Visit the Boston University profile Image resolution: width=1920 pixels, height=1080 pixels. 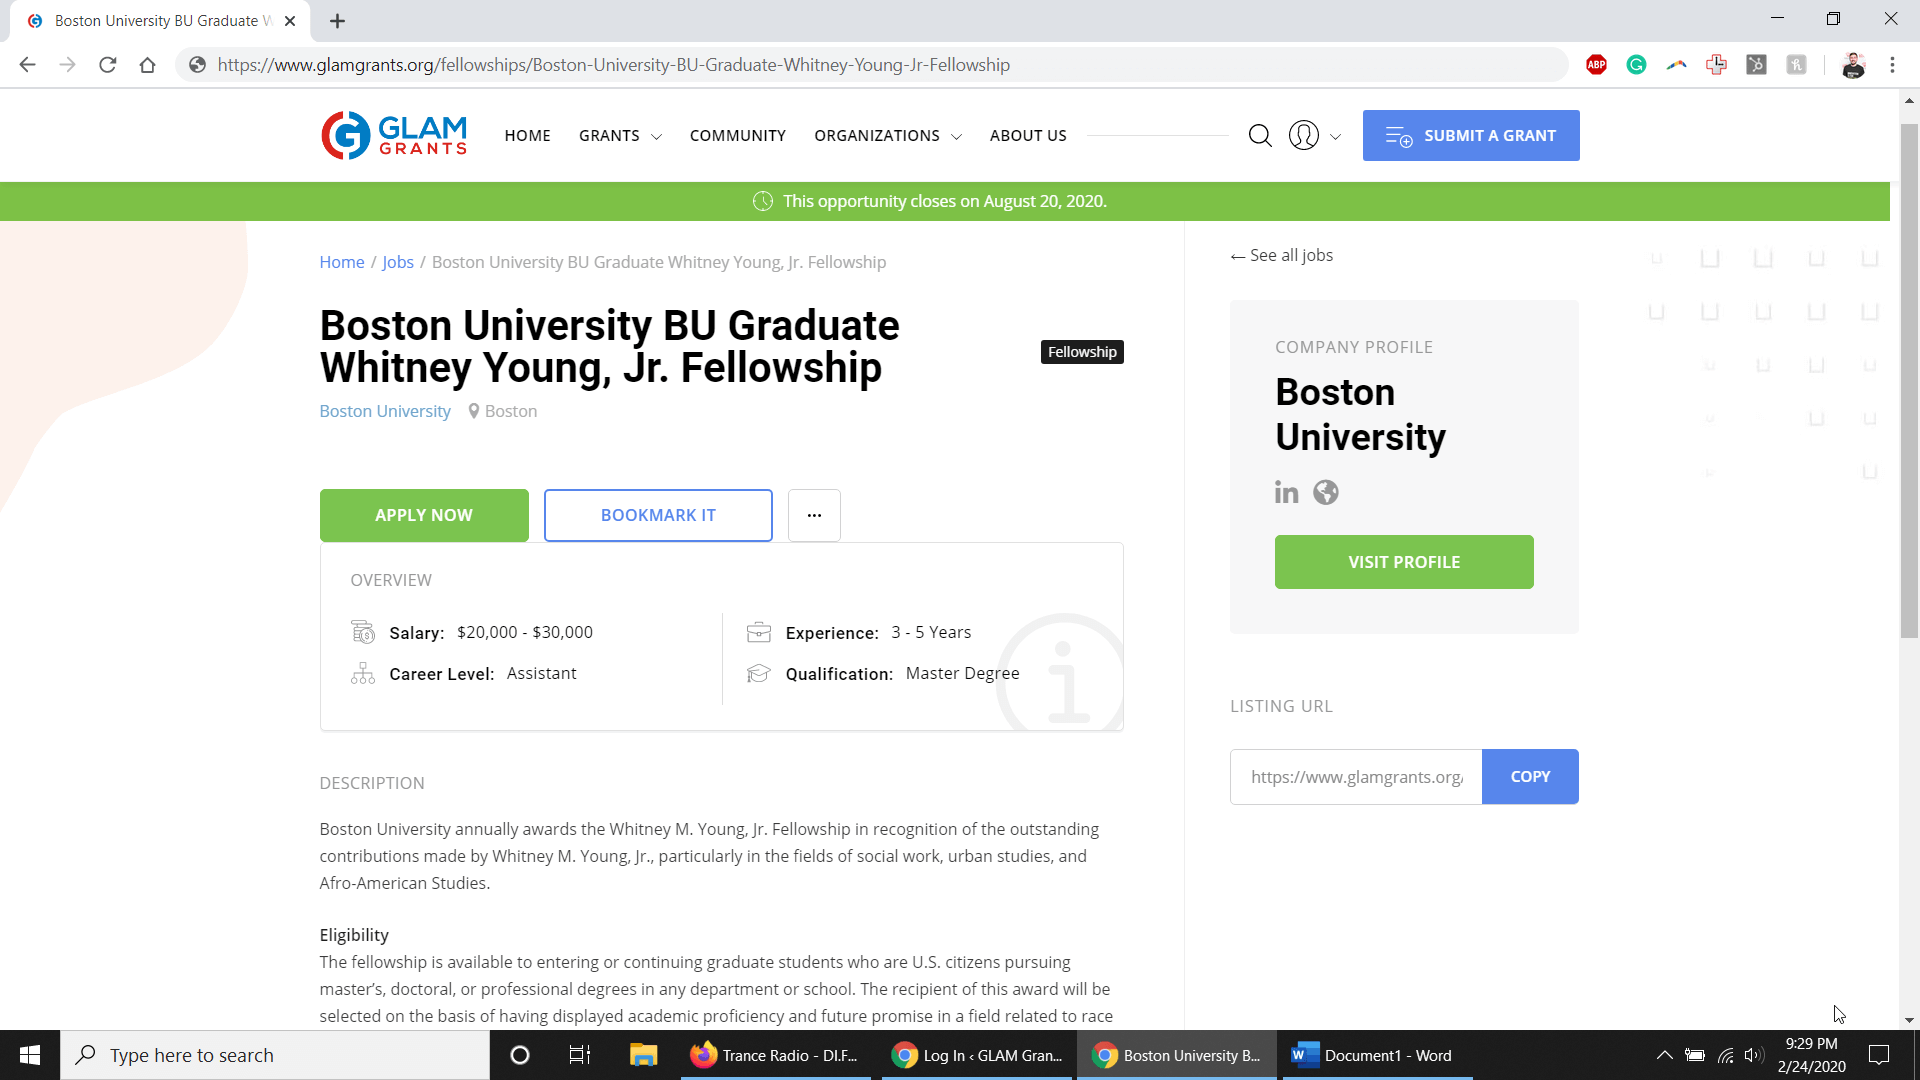[1404, 562]
